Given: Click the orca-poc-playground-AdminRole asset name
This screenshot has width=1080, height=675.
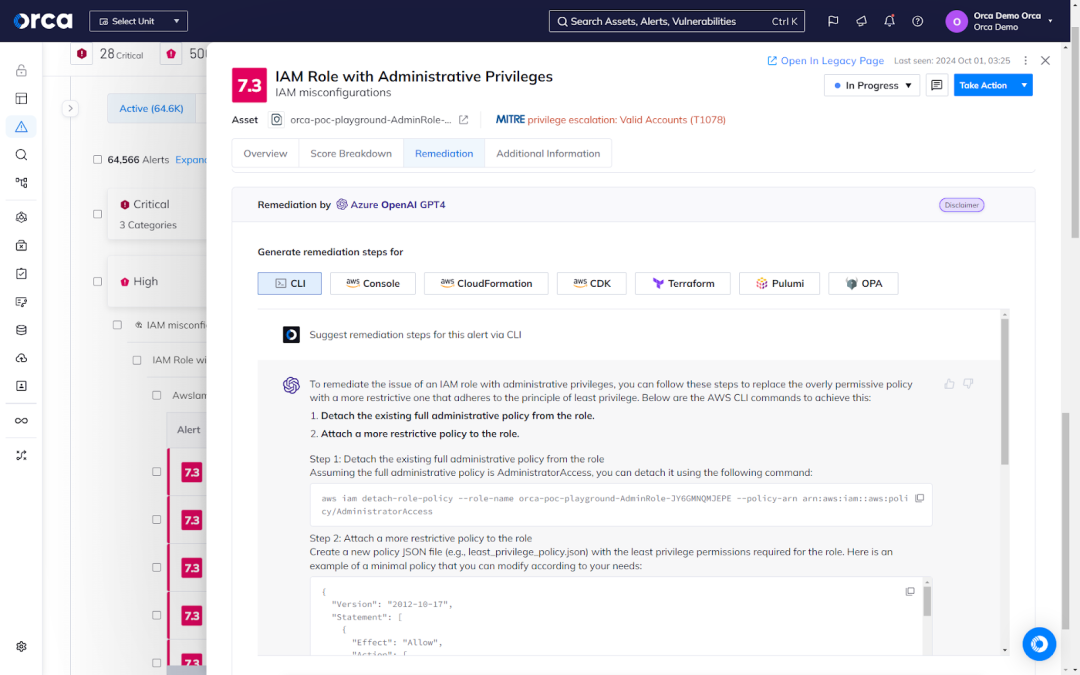Looking at the screenshot, I should 371,120.
